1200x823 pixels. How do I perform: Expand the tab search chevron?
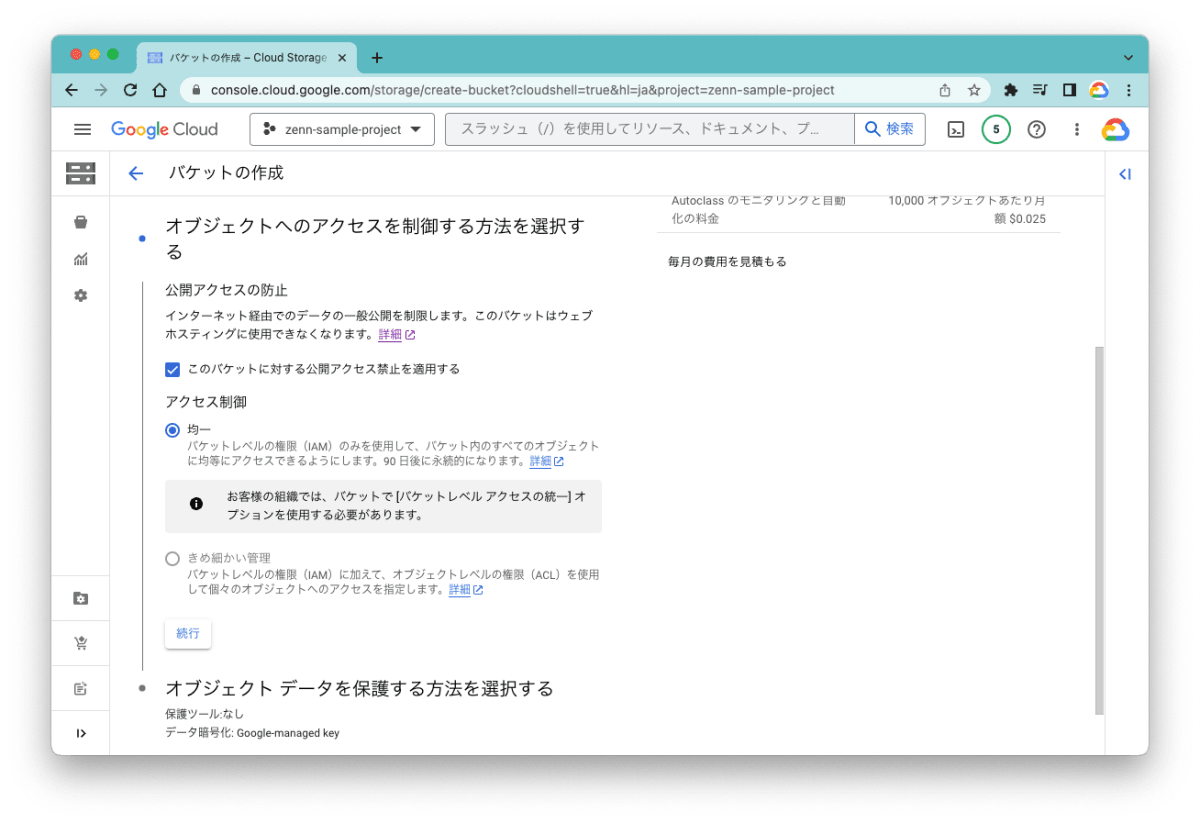1128,58
